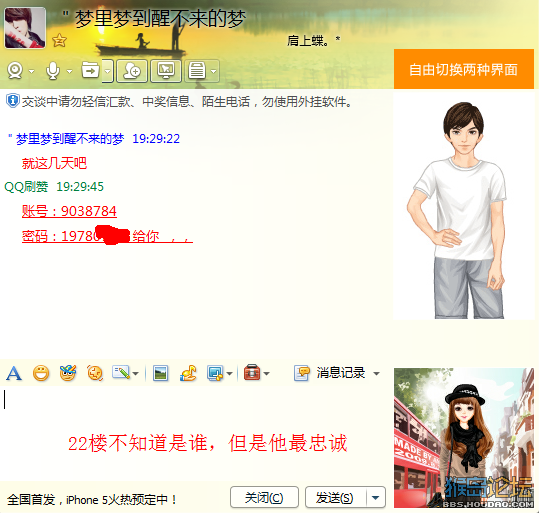
Task: Open voice call options dropdown arrow
Action: 69,72
